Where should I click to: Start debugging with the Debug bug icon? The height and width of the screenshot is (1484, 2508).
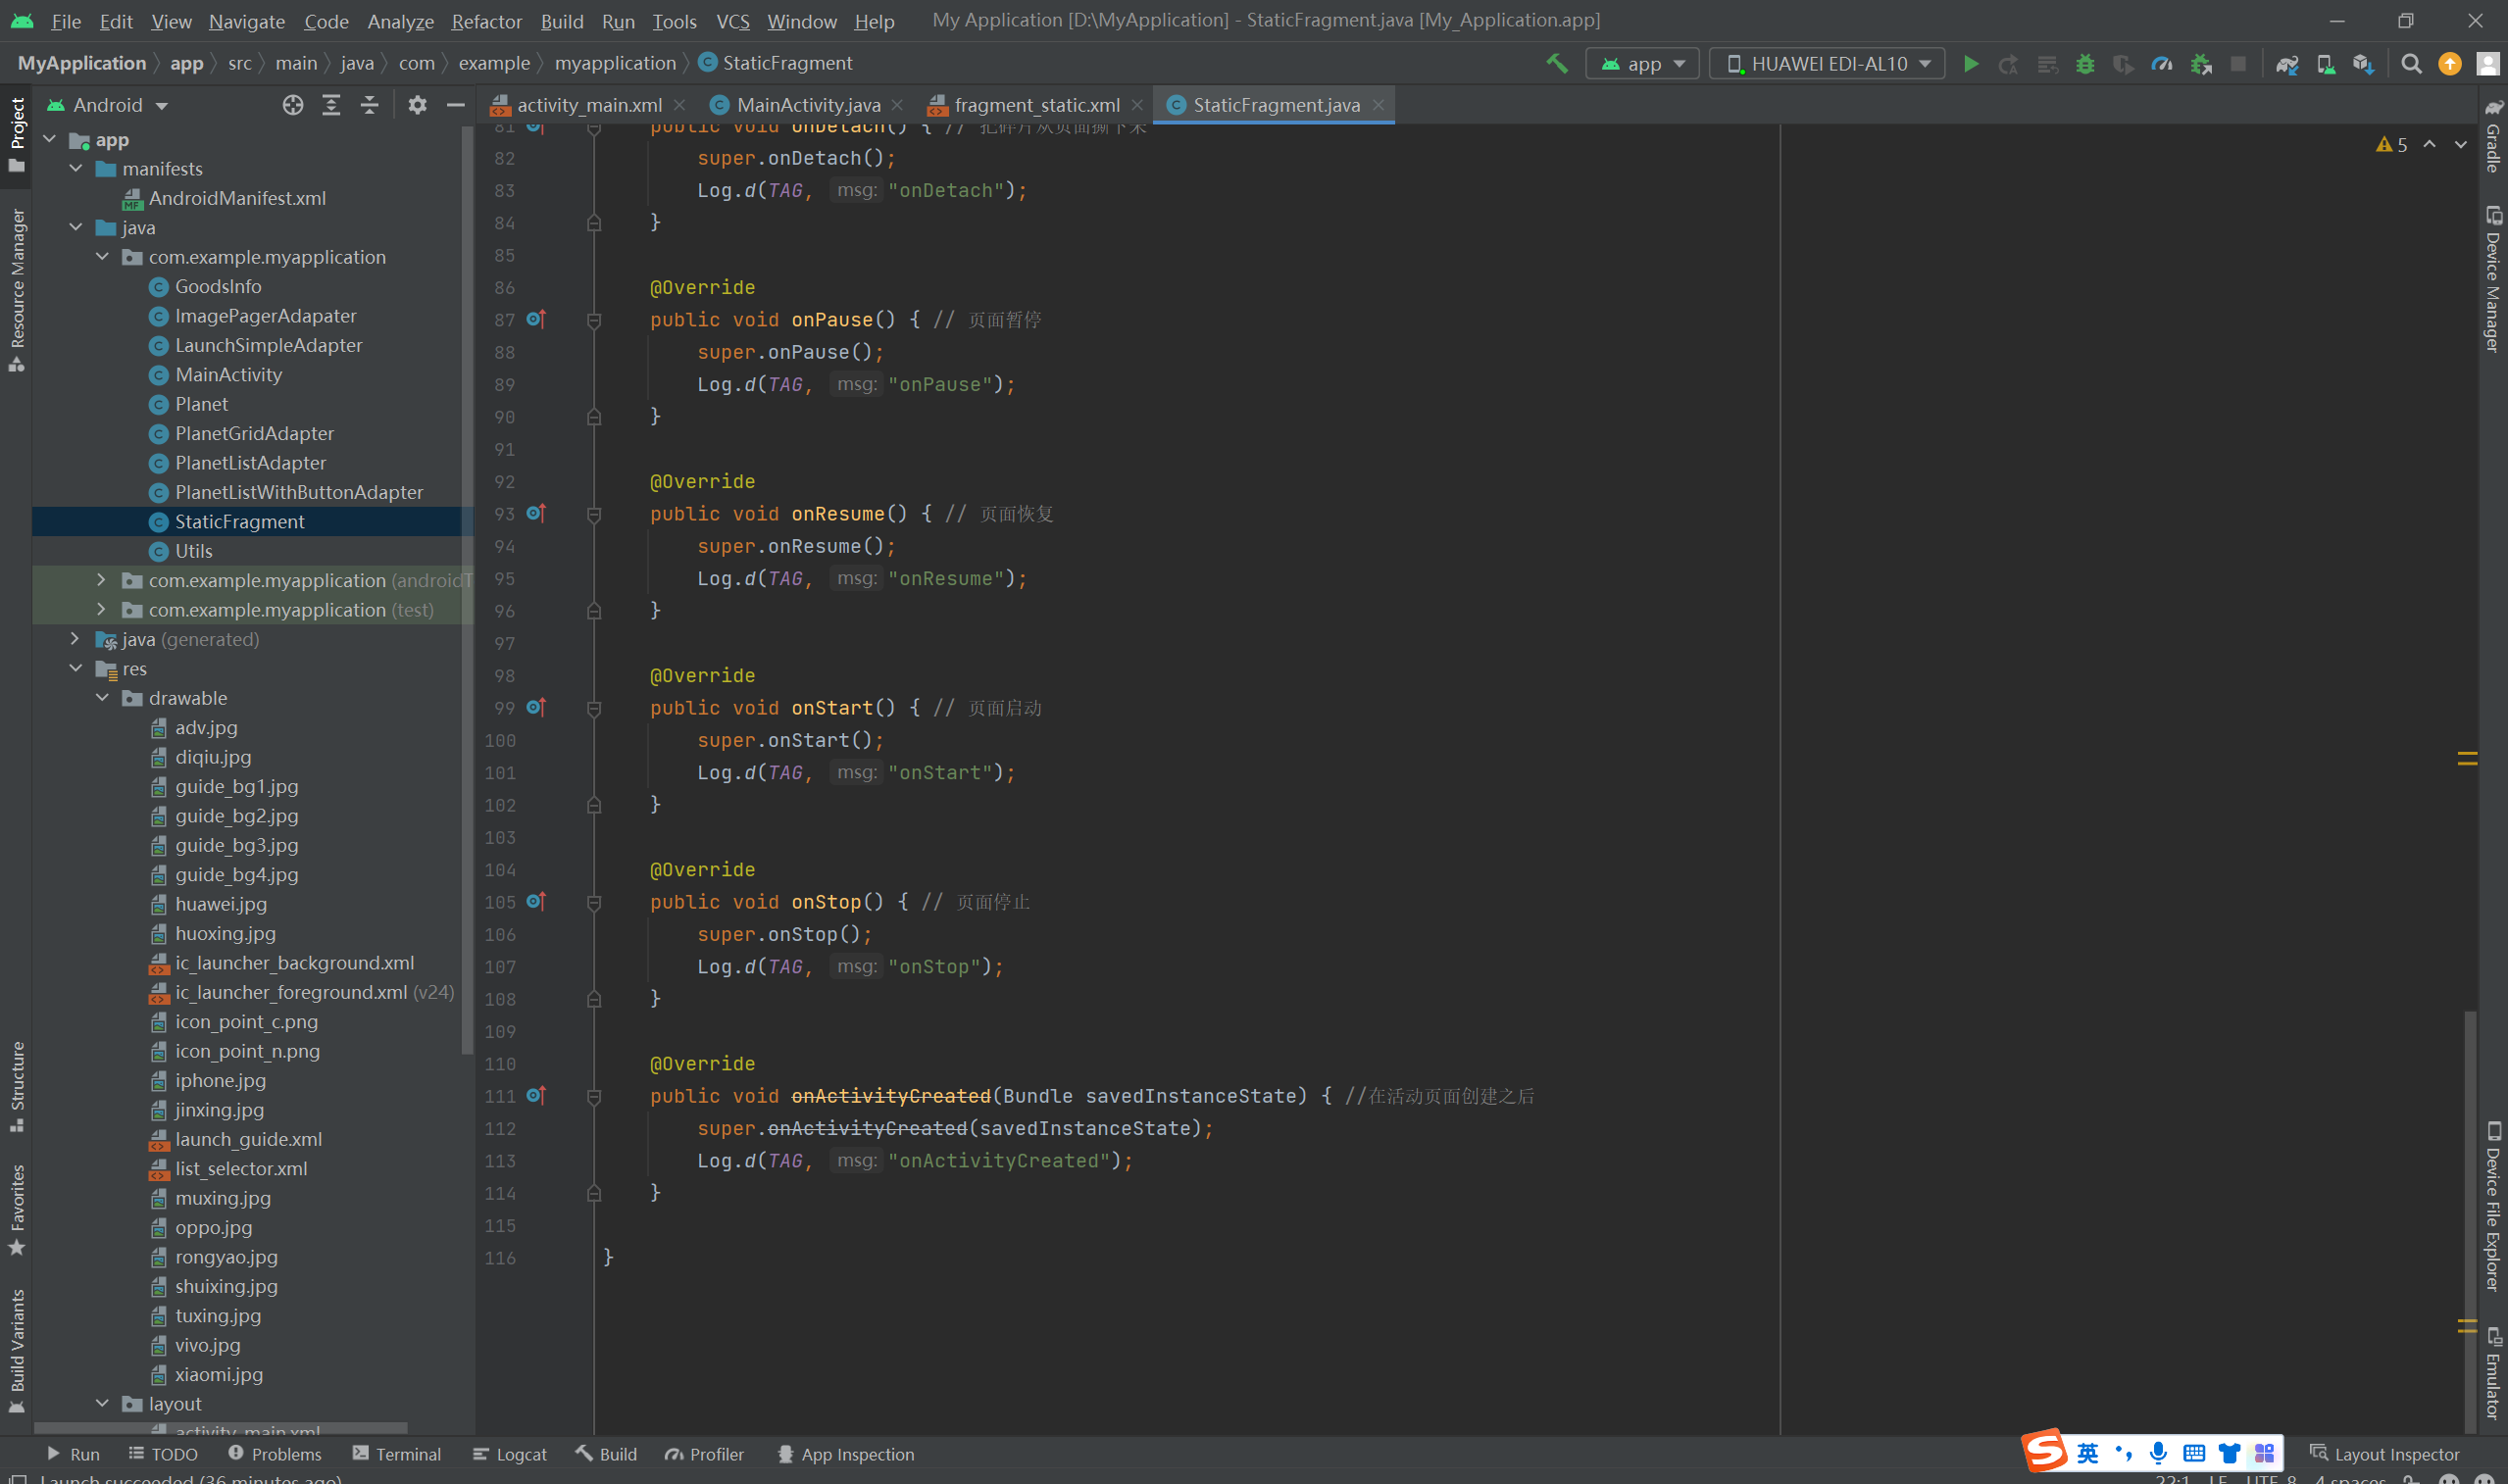2085,63
